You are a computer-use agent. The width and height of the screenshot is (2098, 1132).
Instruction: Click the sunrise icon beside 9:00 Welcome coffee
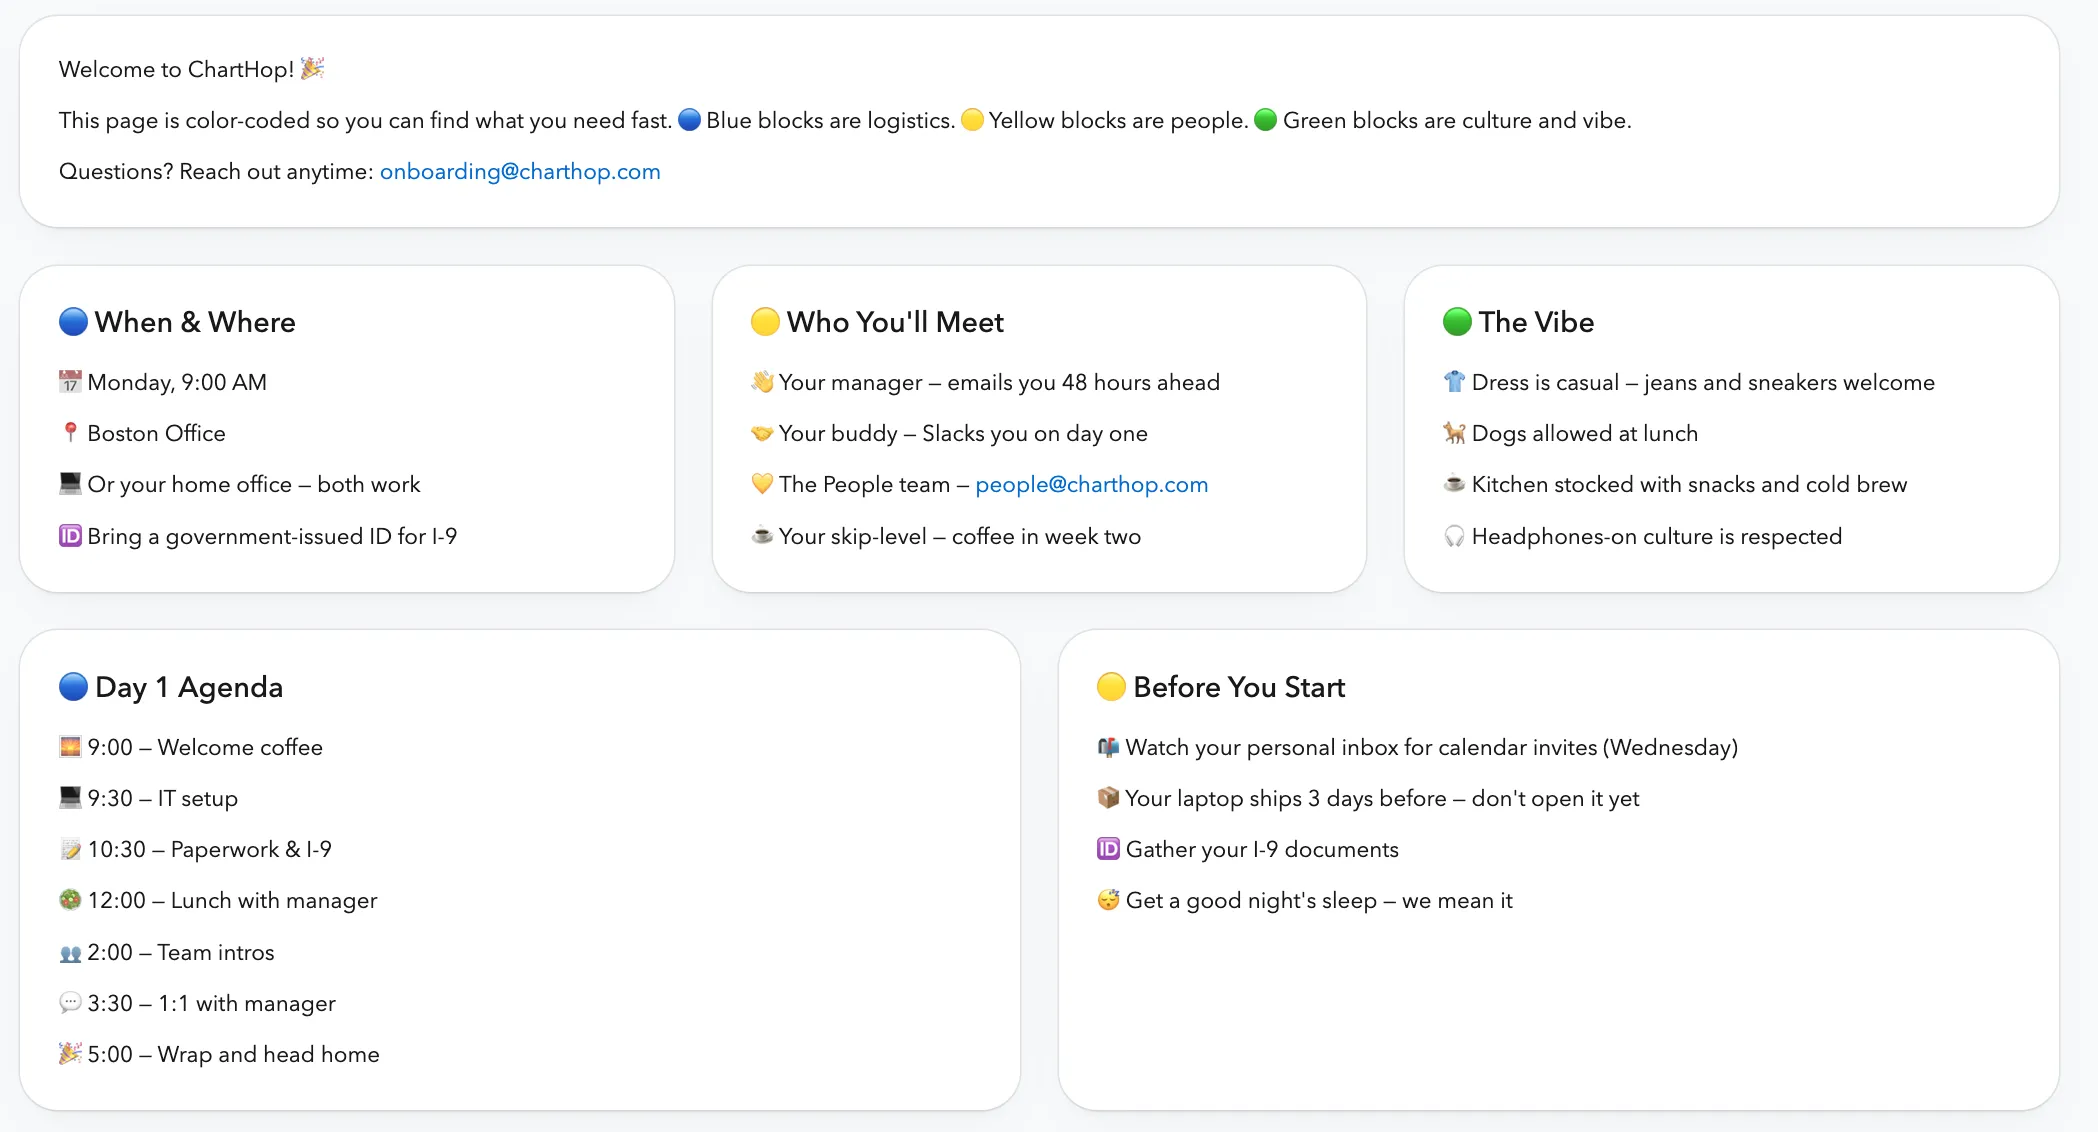[70, 746]
